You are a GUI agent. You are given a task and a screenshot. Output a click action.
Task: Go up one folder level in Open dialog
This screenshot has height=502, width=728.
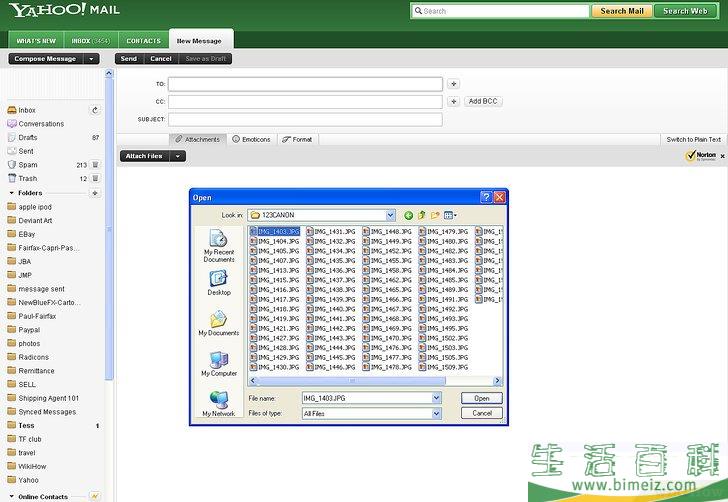tap(422, 215)
